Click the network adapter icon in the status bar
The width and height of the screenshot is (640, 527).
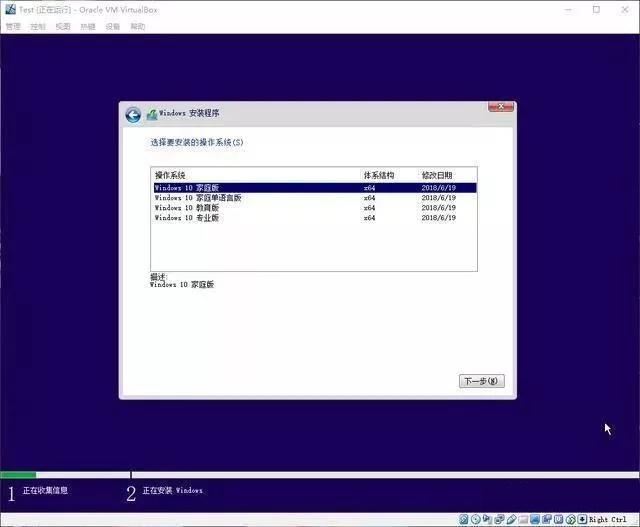pos(499,519)
